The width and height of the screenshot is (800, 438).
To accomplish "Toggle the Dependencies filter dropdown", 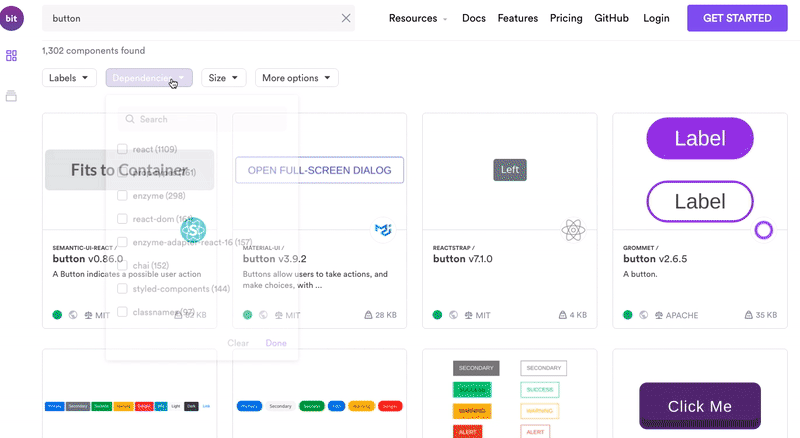I will tap(149, 78).
